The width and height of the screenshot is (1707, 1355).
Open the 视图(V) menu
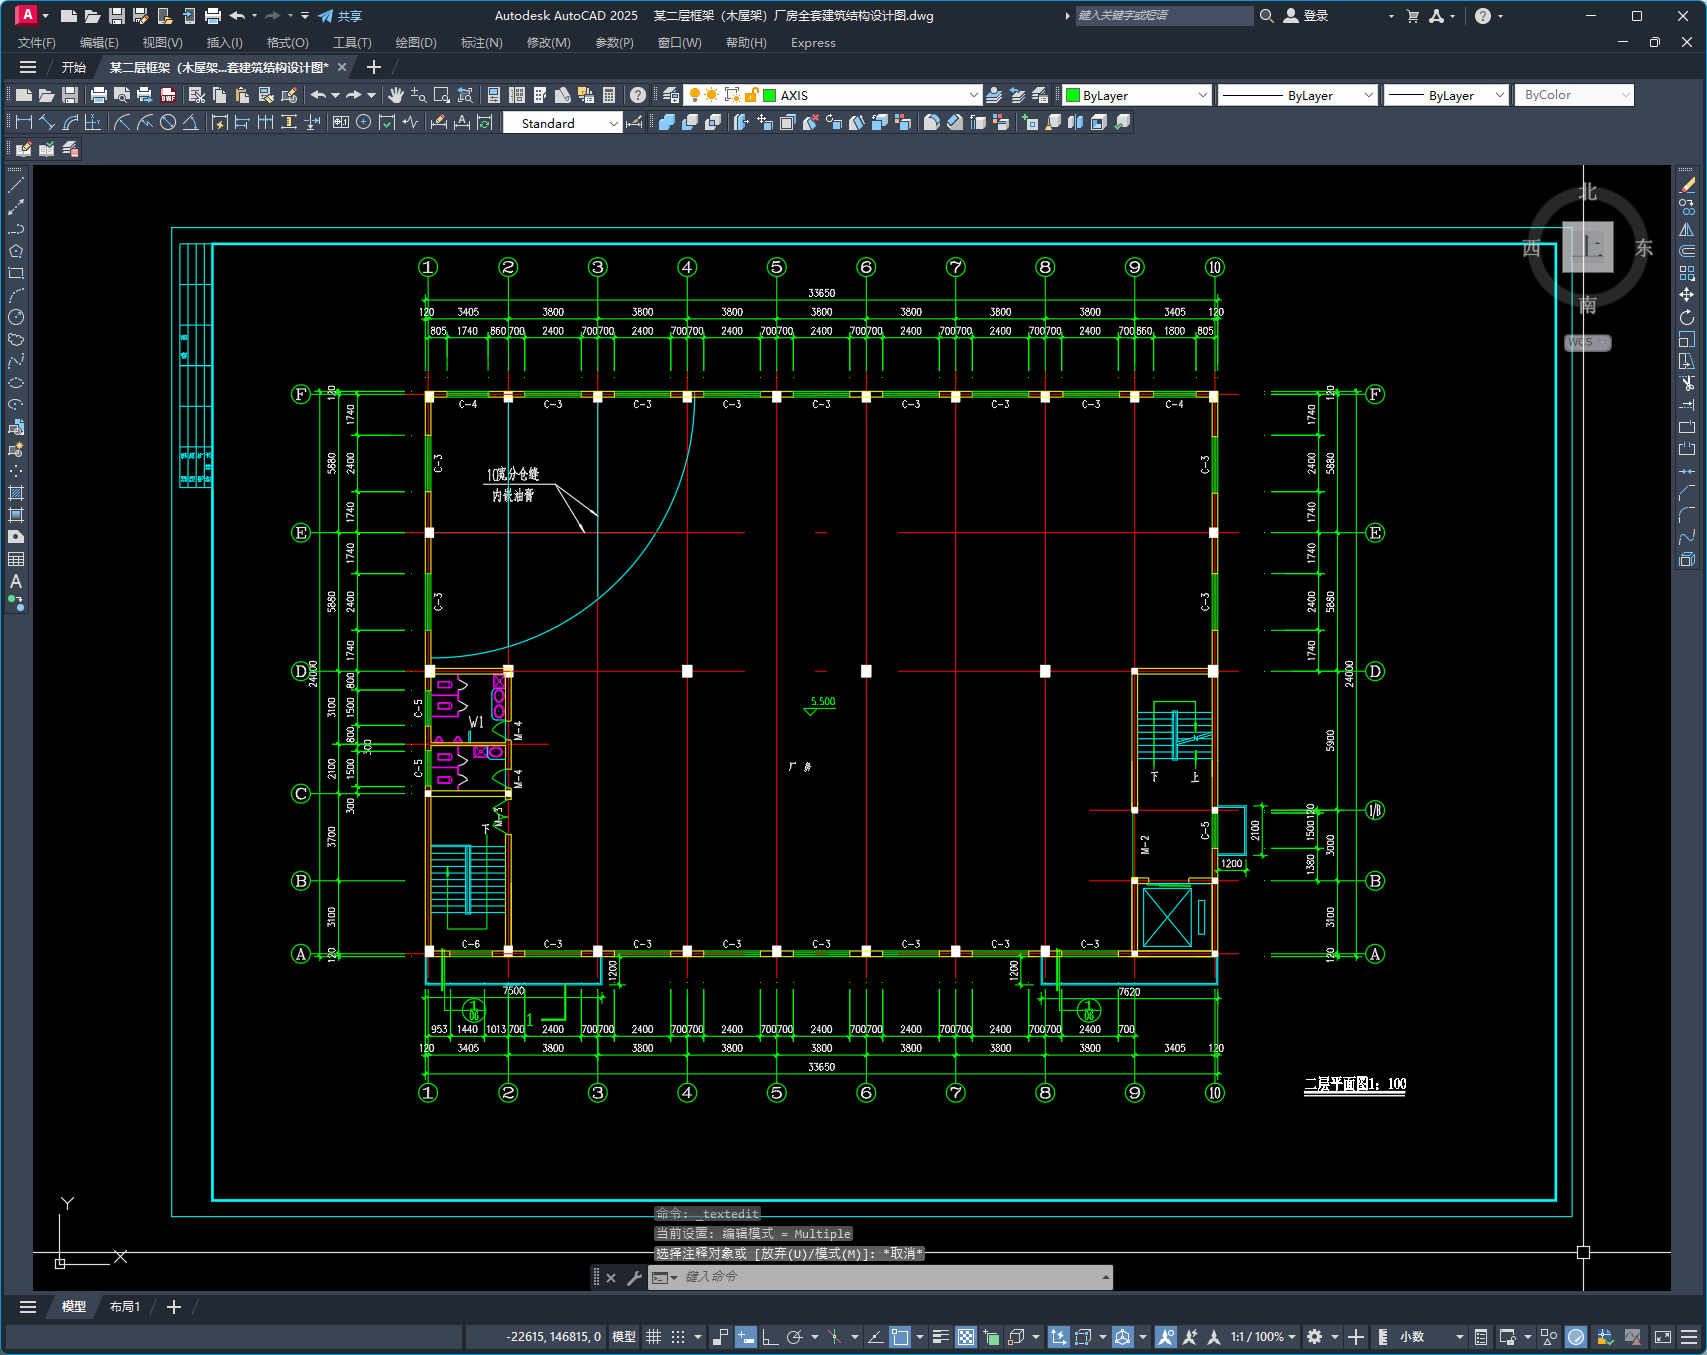[162, 43]
